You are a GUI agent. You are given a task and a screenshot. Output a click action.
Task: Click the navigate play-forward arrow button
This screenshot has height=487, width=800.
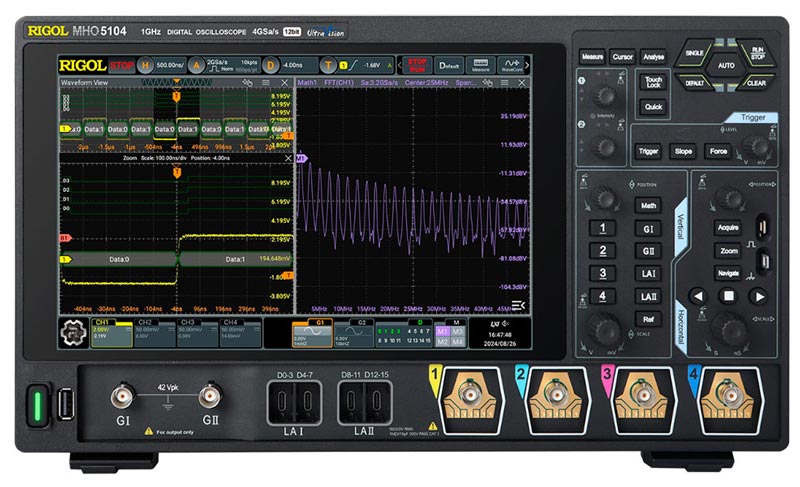point(759,296)
